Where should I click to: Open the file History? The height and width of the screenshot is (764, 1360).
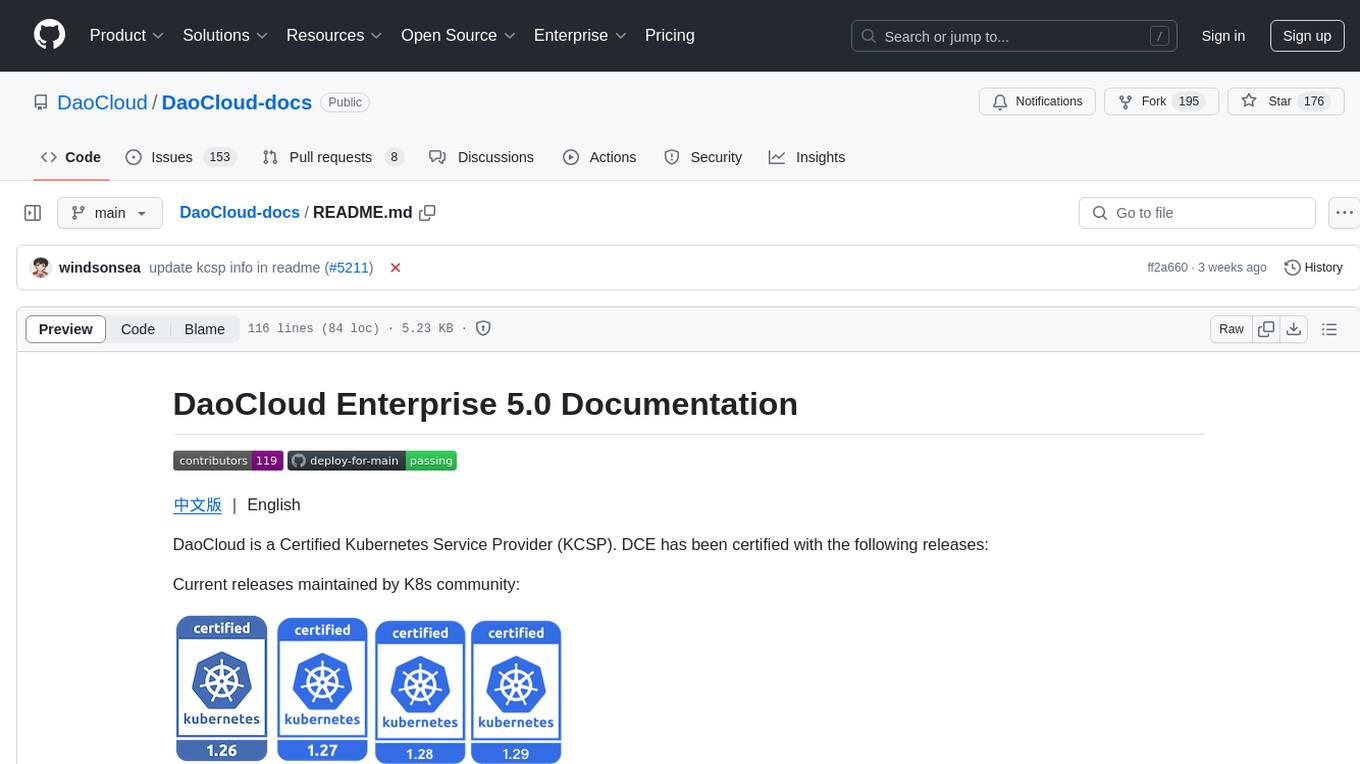pyautogui.click(x=1313, y=268)
